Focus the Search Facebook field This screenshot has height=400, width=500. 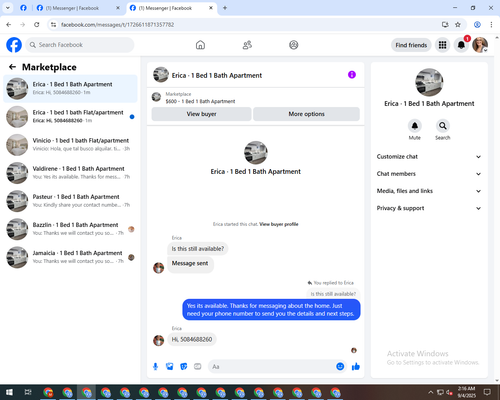(80, 45)
